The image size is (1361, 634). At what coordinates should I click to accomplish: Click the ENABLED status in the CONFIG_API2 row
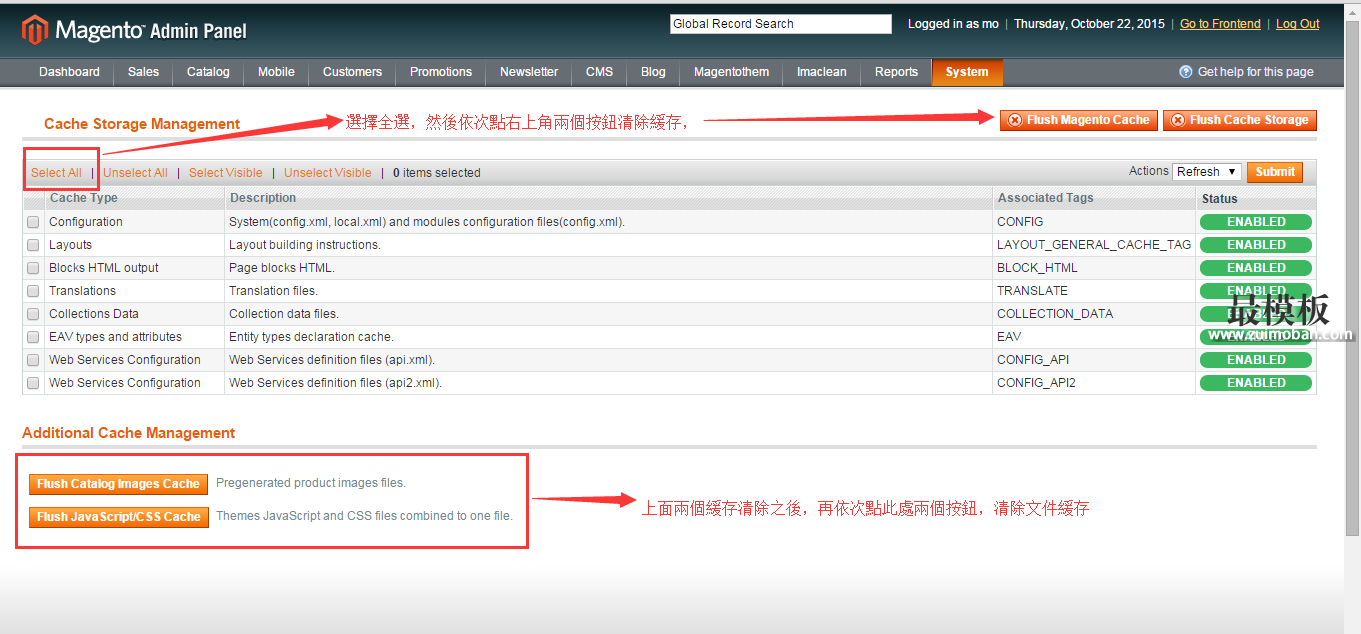(x=1256, y=383)
